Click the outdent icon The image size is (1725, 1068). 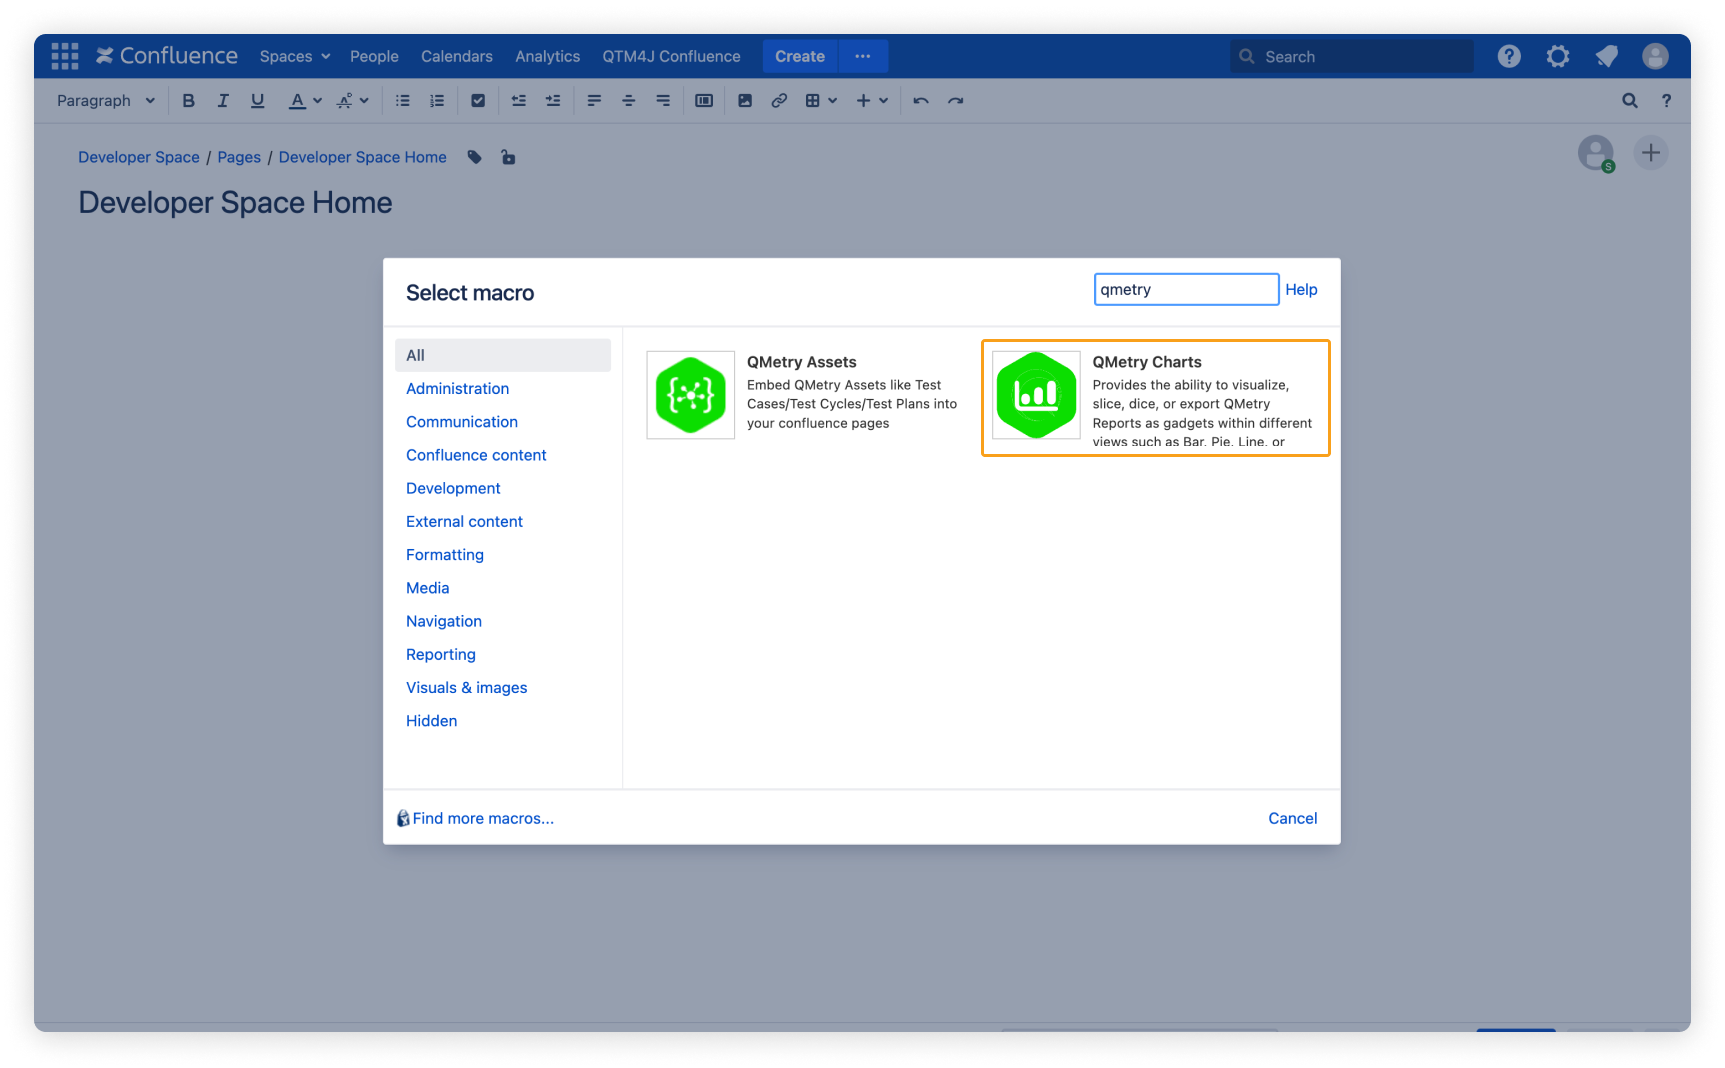tap(519, 100)
